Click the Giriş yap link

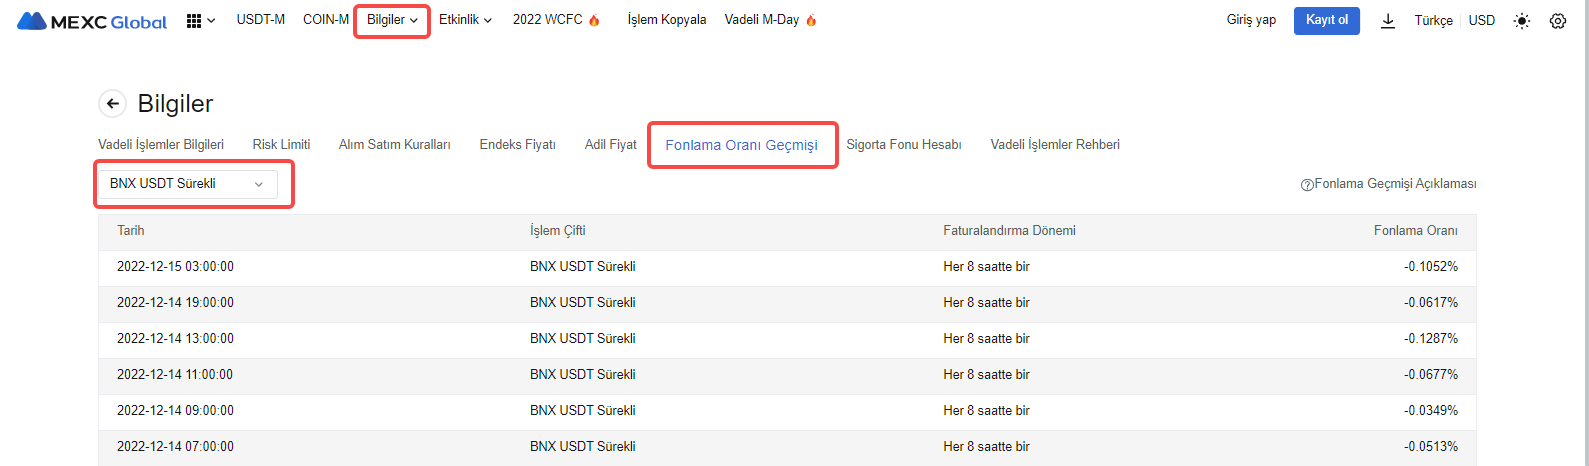tap(1251, 20)
